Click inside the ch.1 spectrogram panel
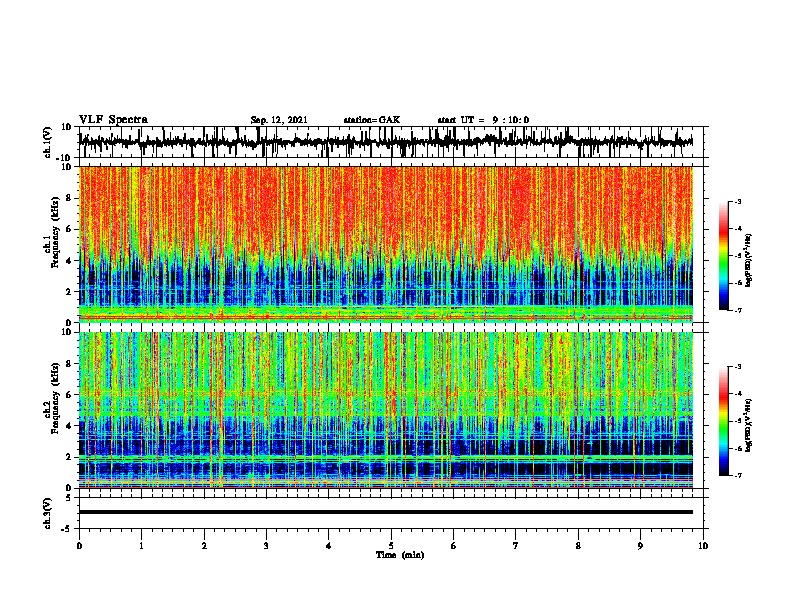Image resolution: width=792 pixels, height=612 pixels. click(x=386, y=244)
